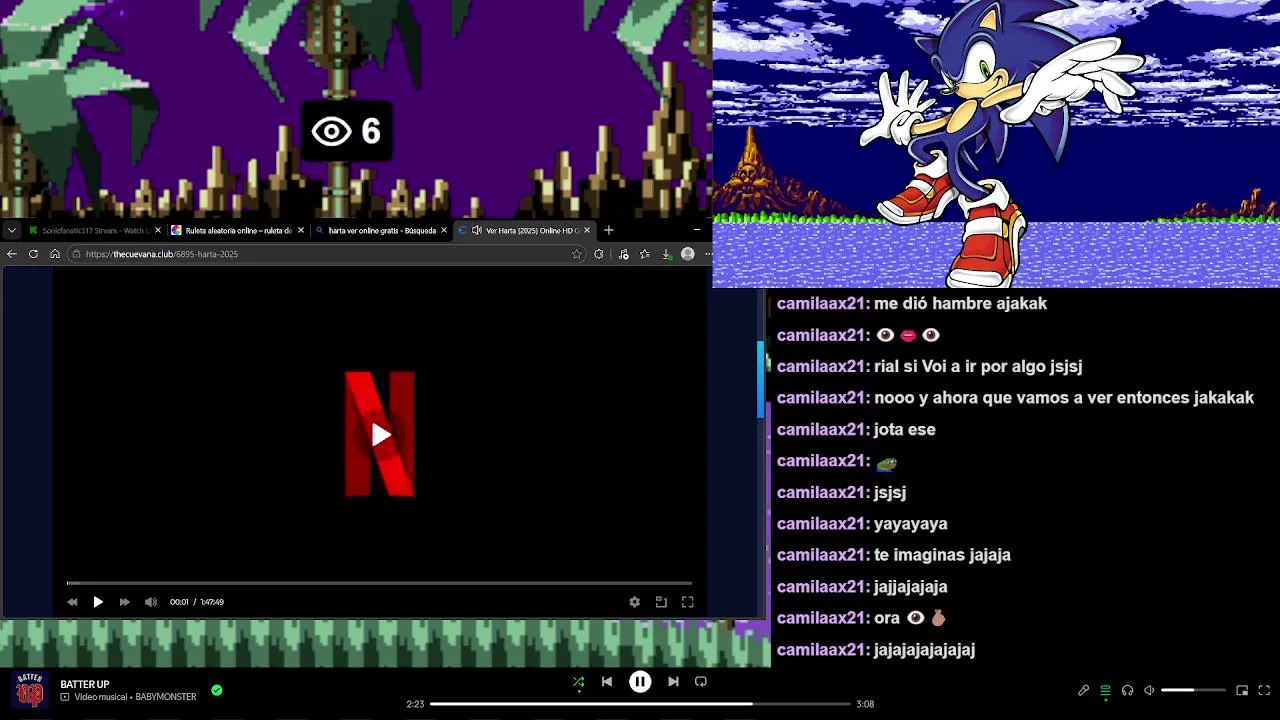Open the music miniplayer icon

coord(1242,690)
